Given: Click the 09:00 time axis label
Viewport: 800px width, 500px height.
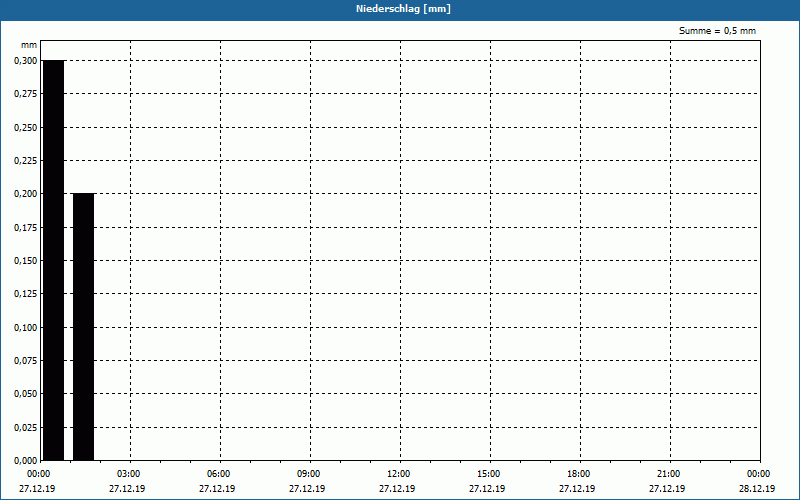Looking at the screenshot, I should click(309, 474).
